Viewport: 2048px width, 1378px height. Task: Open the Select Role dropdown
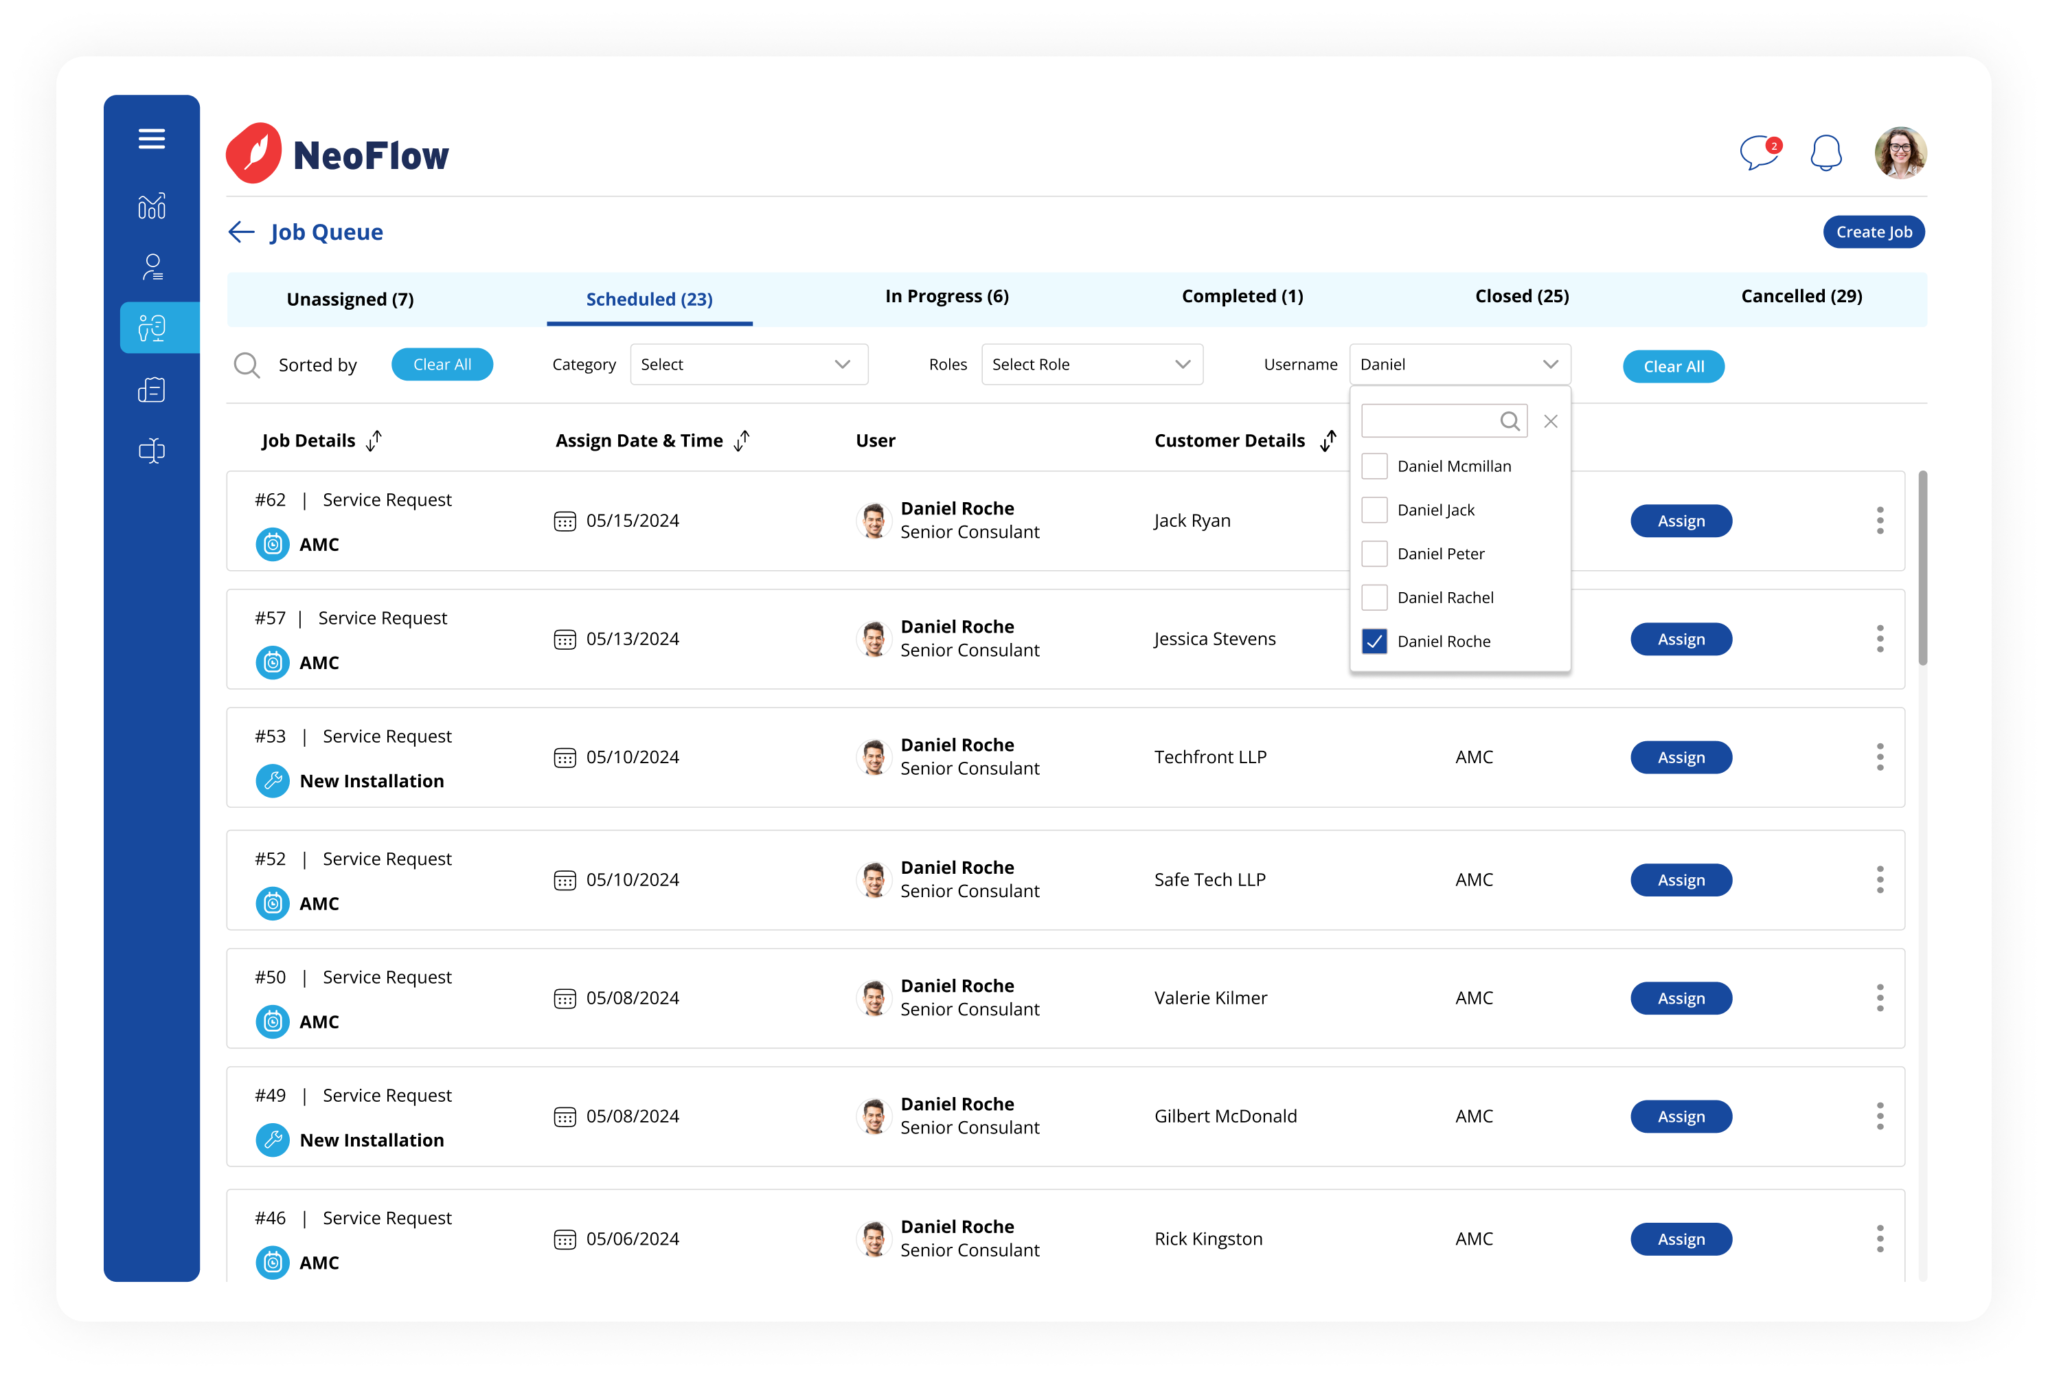[x=1091, y=365]
